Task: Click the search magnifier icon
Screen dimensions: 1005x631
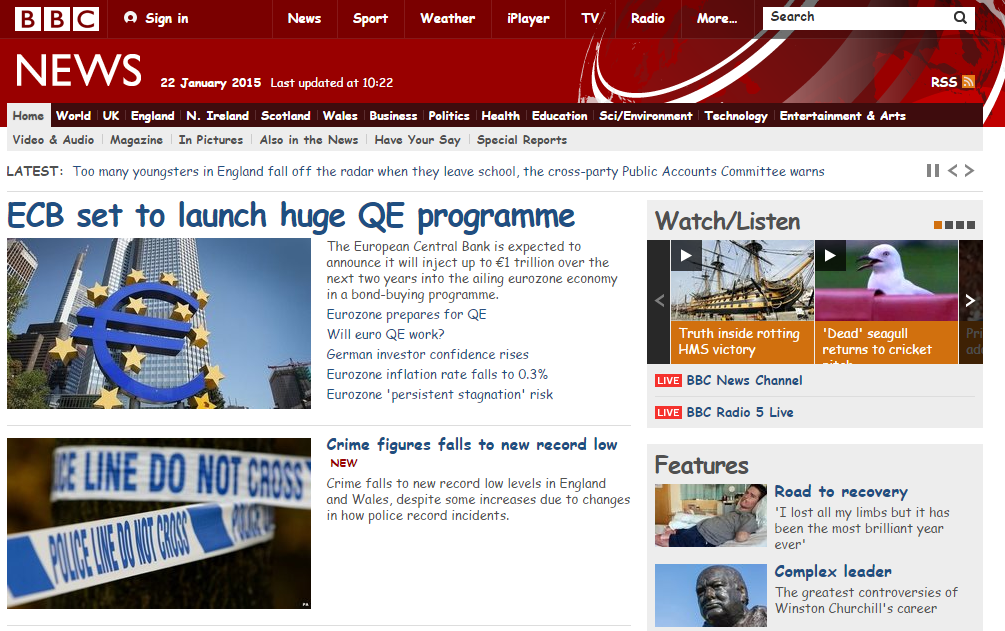Action: [959, 18]
